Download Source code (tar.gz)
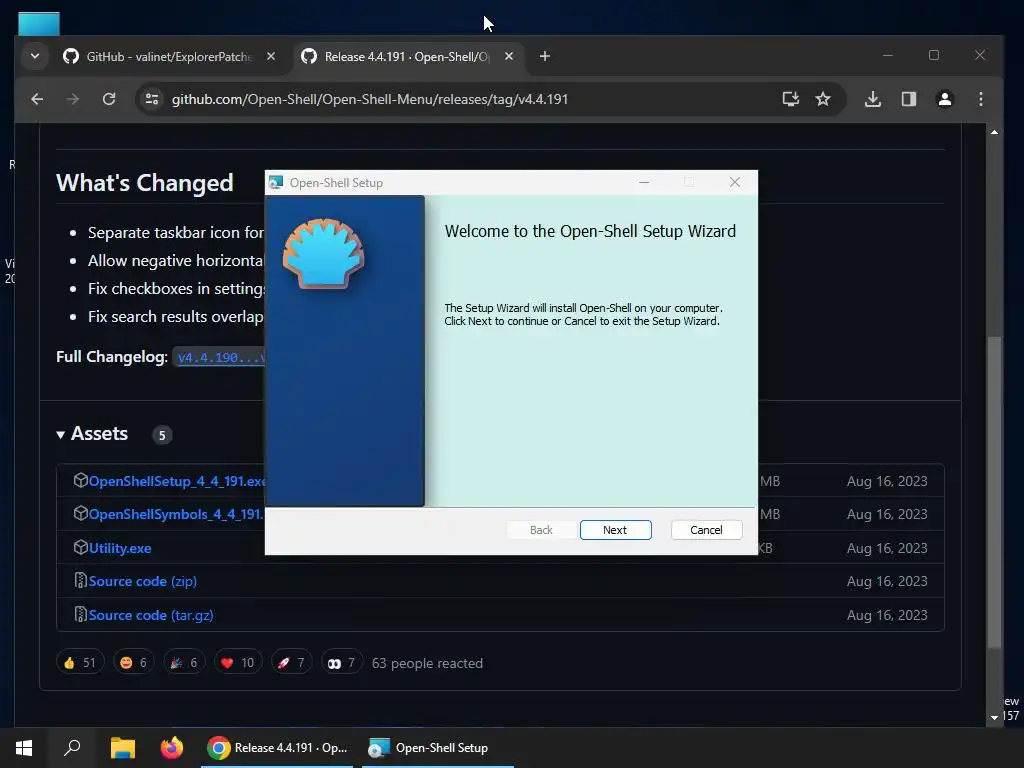1024x768 pixels. tap(151, 615)
